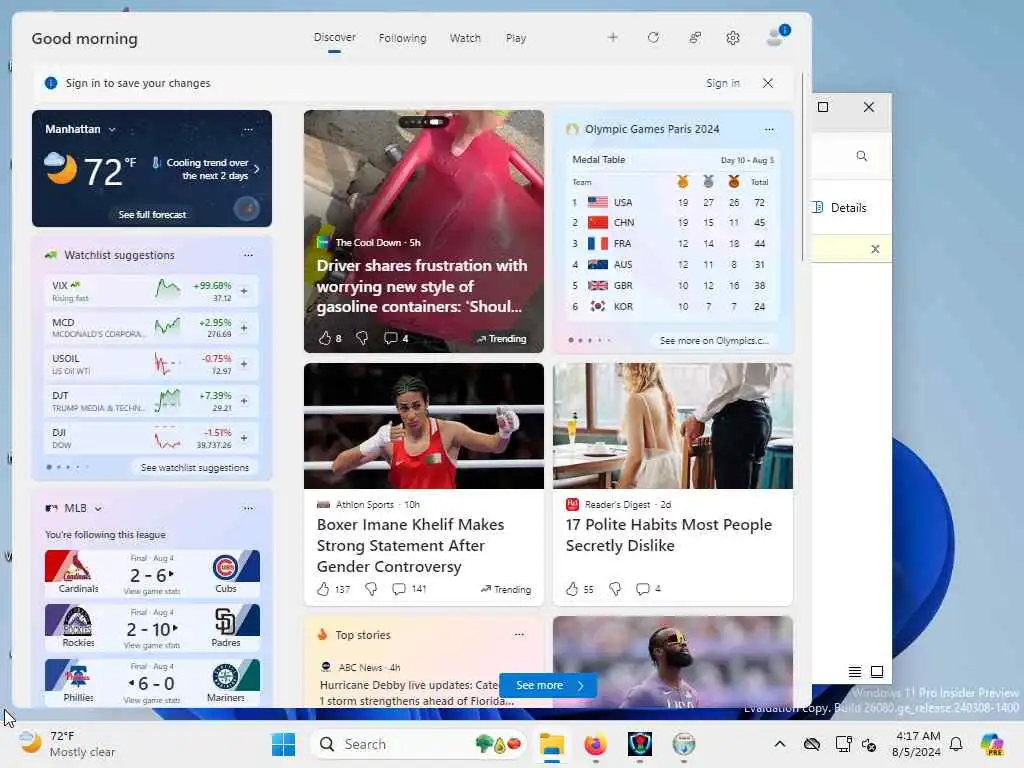Open the 17 Polite Habits article image

(x=673, y=426)
